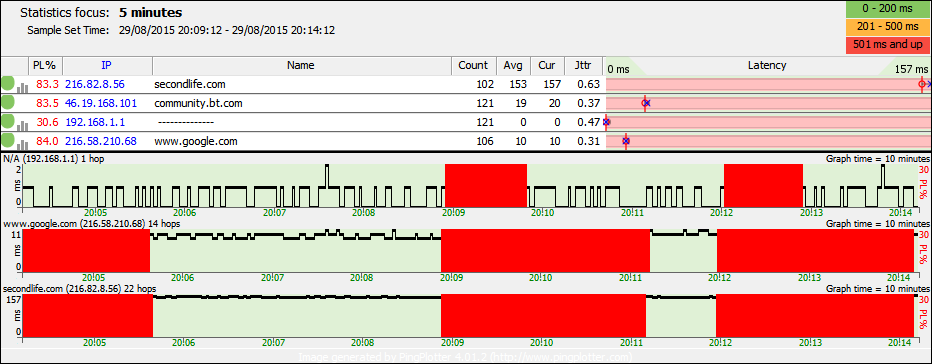
Task: Toggle the graph bars icon for 192.168.1.1
Action: point(23,125)
